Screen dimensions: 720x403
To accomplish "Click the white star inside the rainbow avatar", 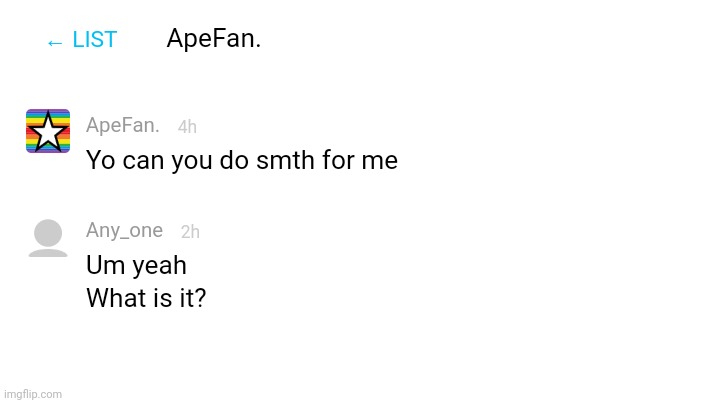I will (48, 132).
